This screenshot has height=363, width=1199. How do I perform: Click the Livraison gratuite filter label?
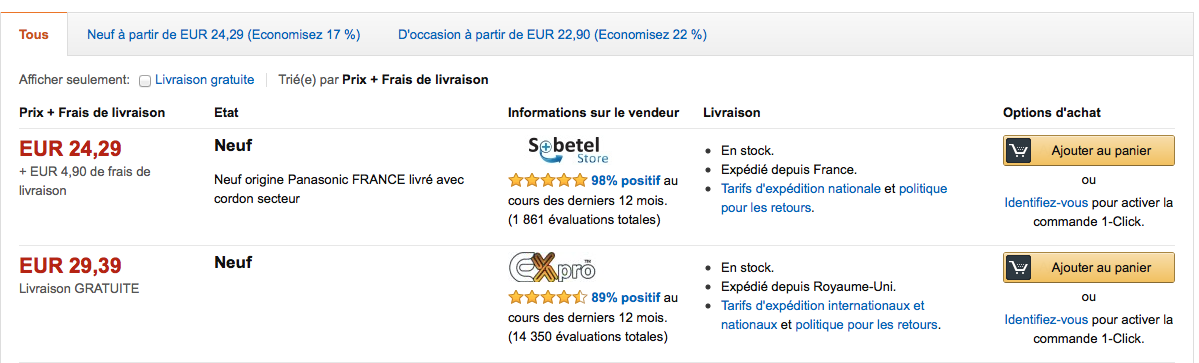[x=205, y=79]
